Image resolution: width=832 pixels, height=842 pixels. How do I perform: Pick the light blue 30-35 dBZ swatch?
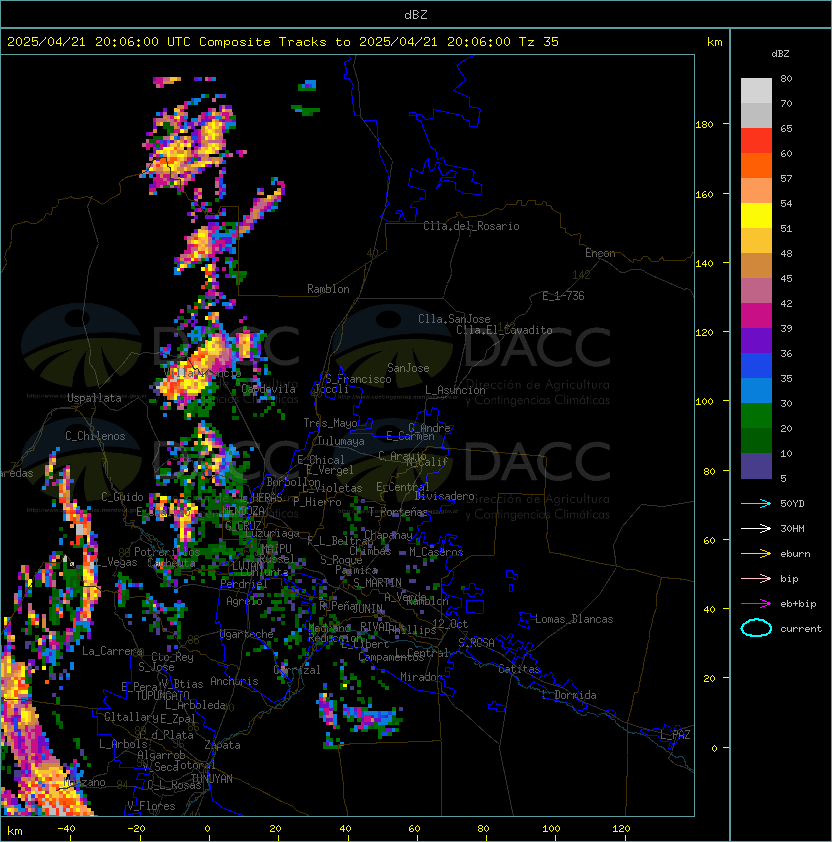[x=756, y=391]
